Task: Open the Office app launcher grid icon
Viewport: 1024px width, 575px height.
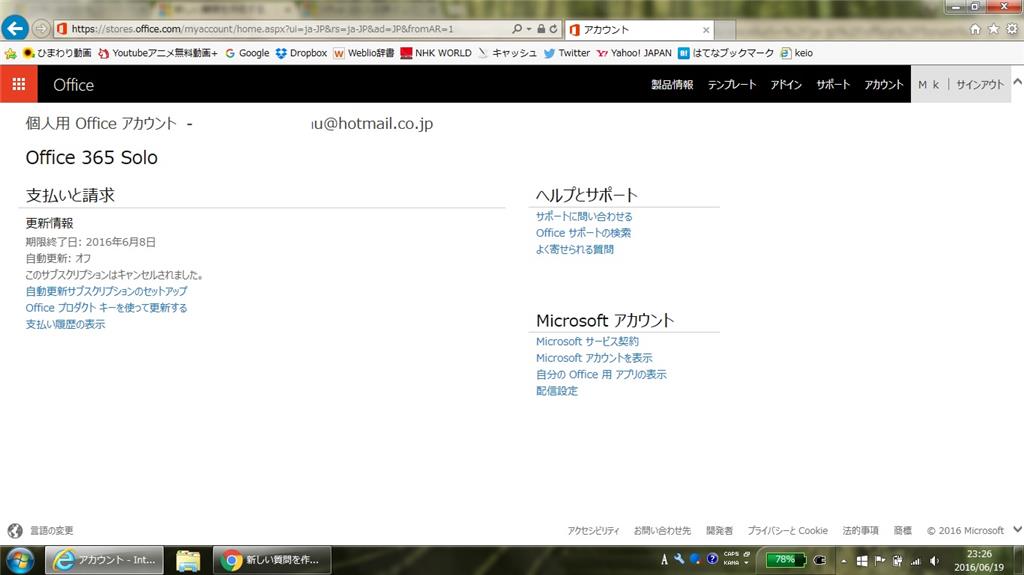Action: pyautogui.click(x=19, y=84)
